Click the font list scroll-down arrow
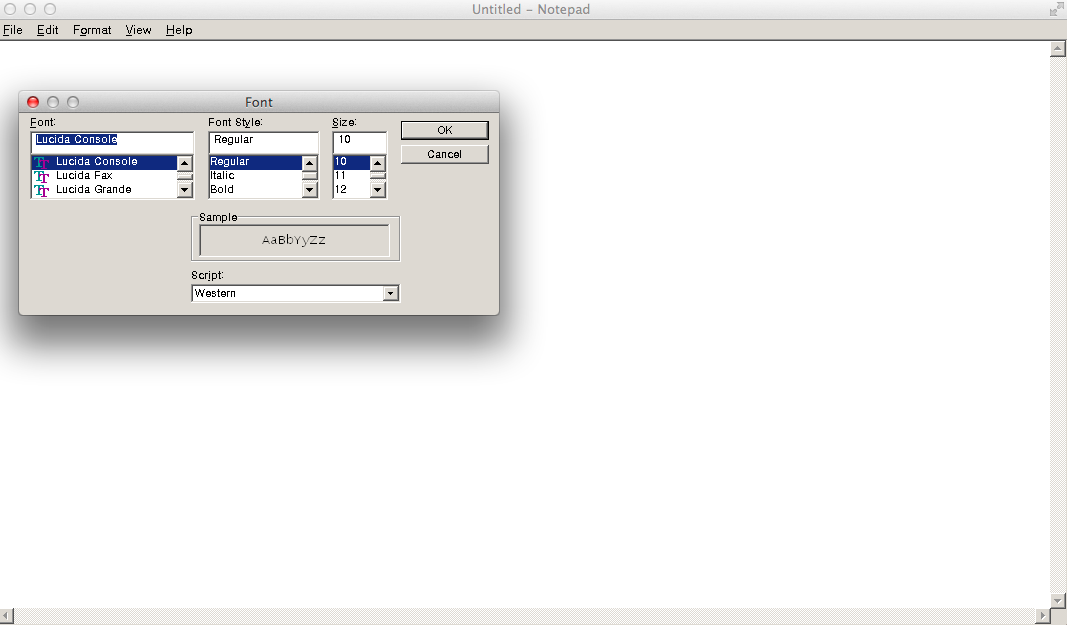 tap(185, 190)
